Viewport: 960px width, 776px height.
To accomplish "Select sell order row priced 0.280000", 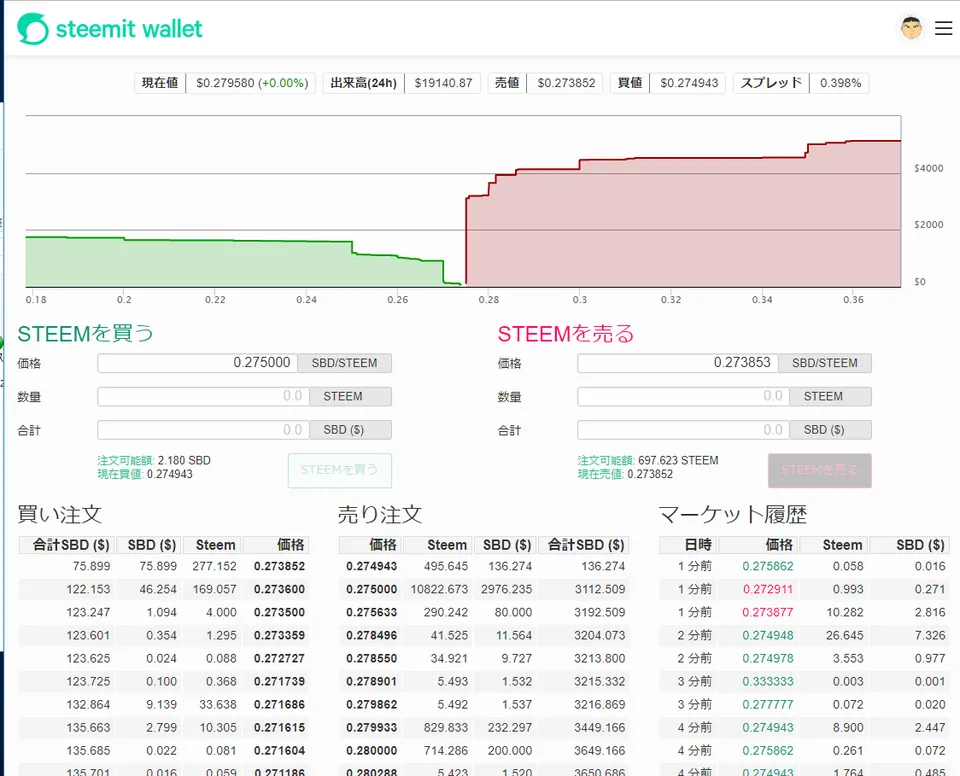I will [x=484, y=751].
